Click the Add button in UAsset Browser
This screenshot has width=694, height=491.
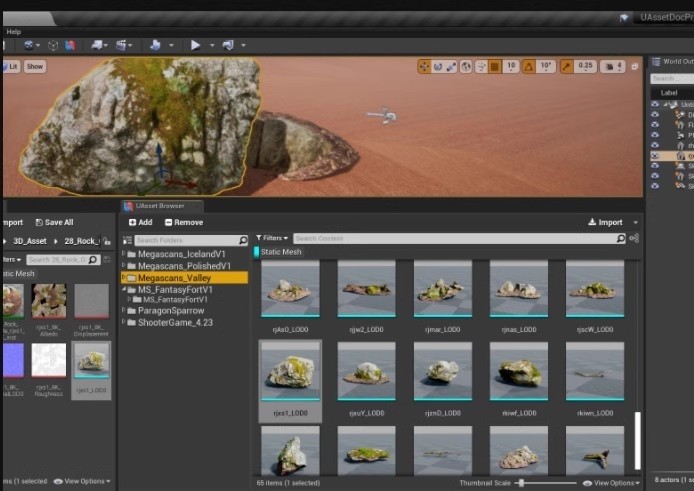141,222
